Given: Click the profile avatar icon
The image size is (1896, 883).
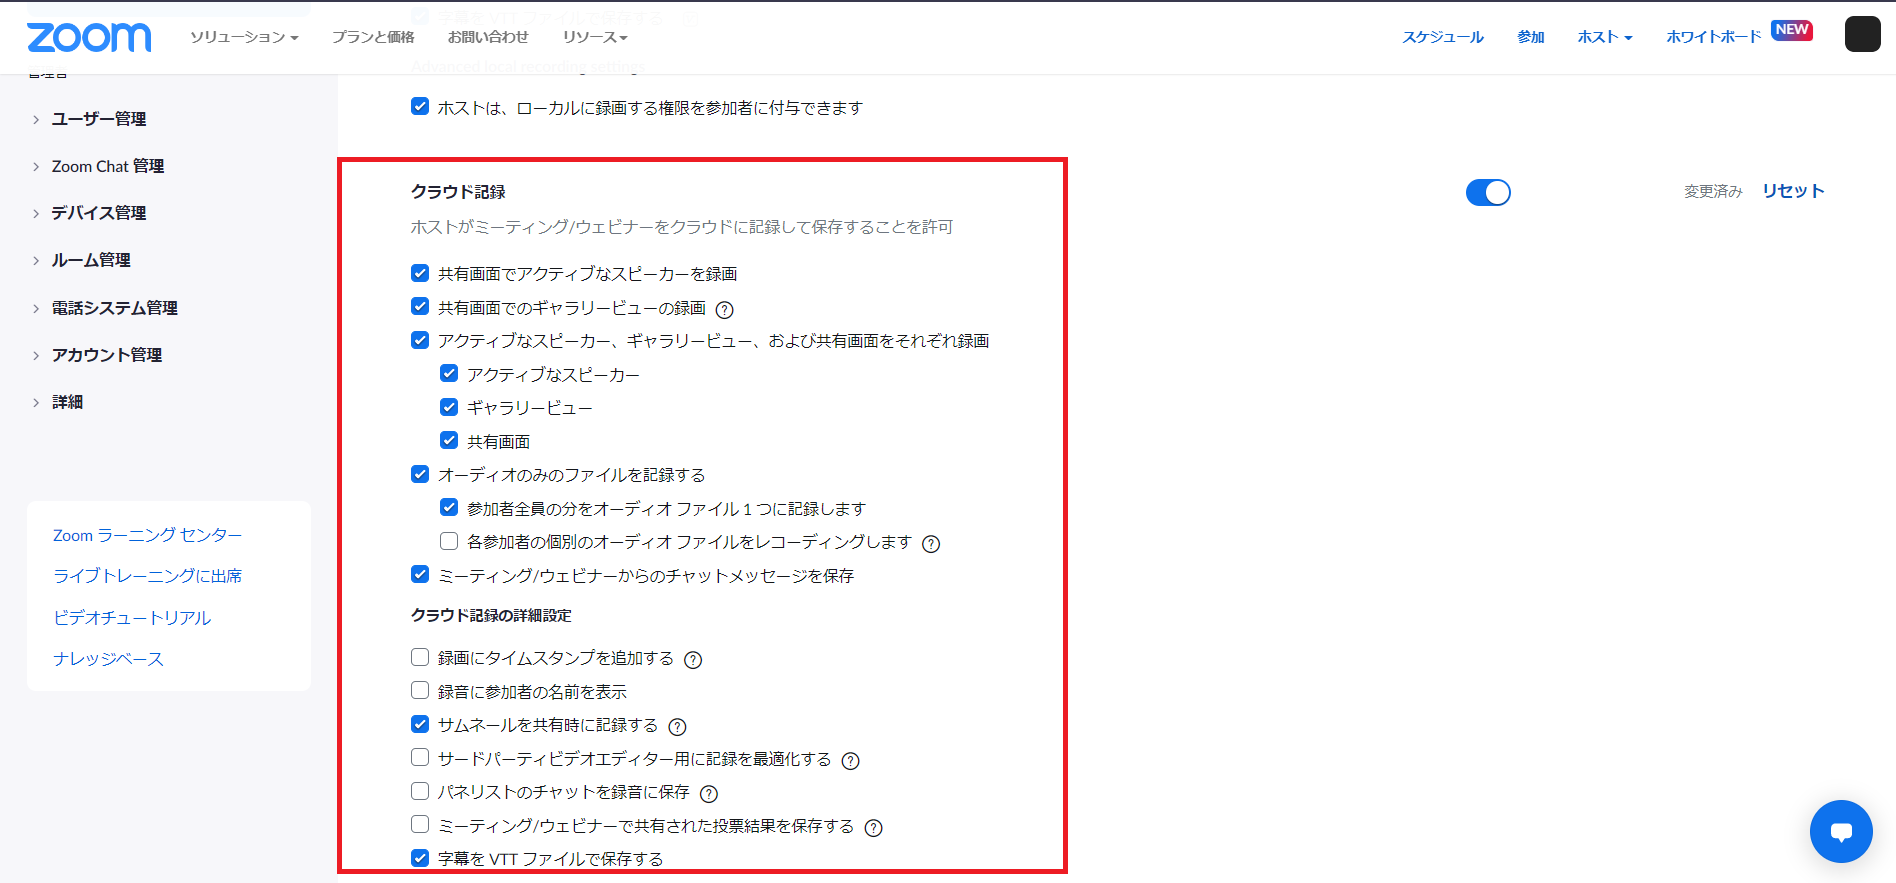Looking at the screenshot, I should 1862,35.
